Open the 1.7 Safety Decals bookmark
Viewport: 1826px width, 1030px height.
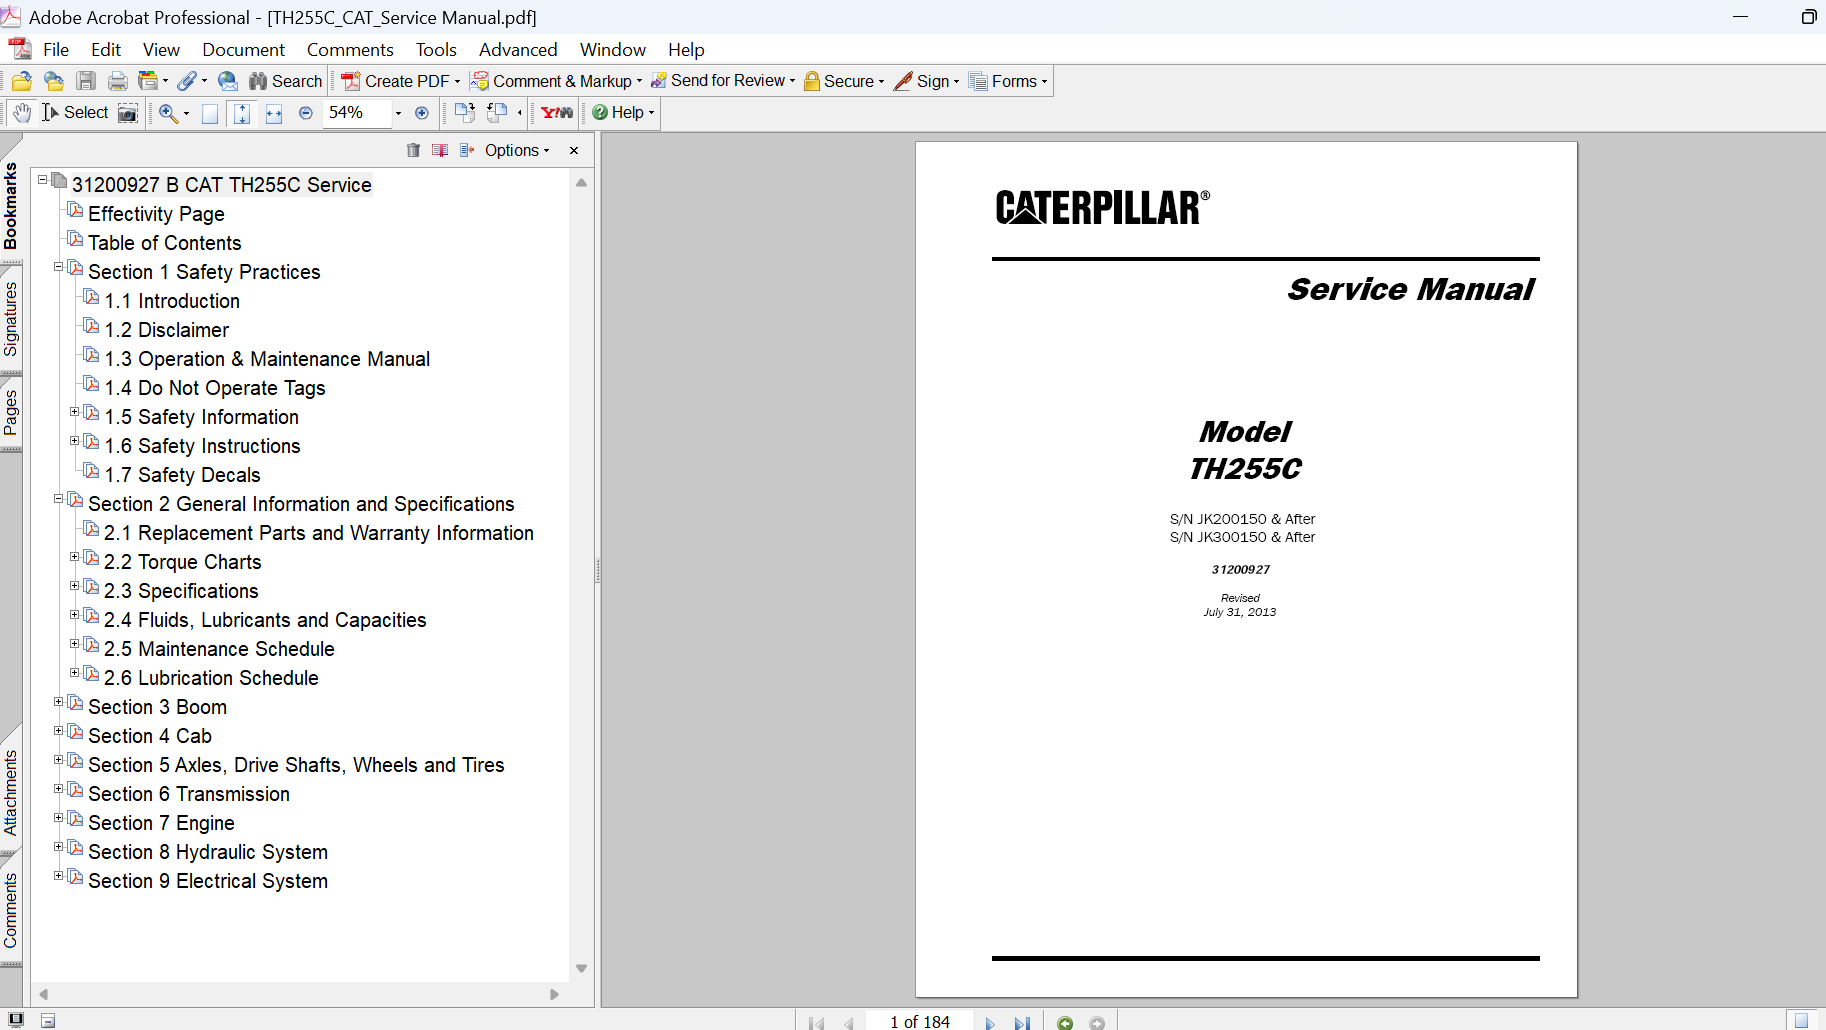click(182, 475)
